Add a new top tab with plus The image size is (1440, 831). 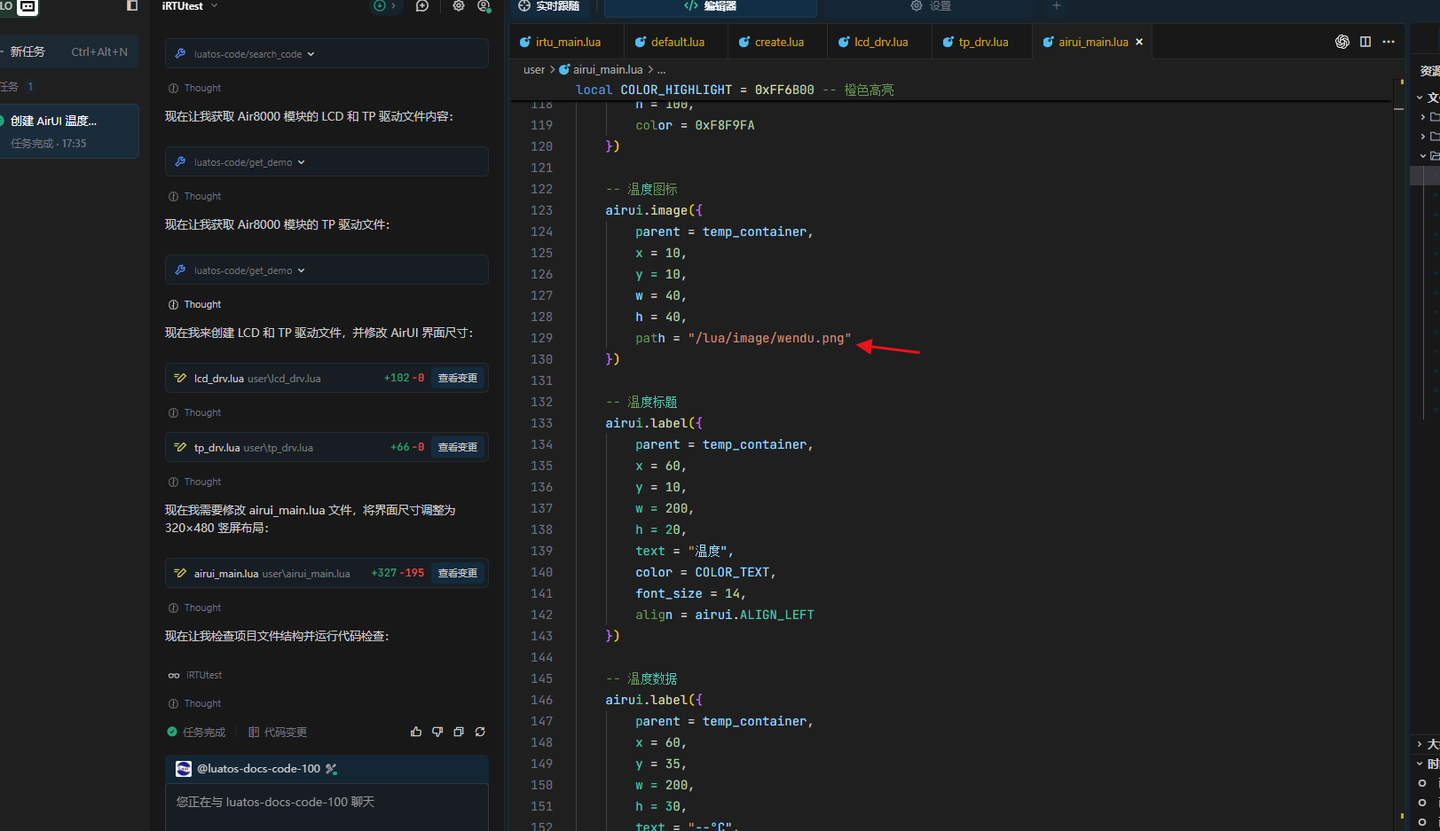coord(1056,6)
